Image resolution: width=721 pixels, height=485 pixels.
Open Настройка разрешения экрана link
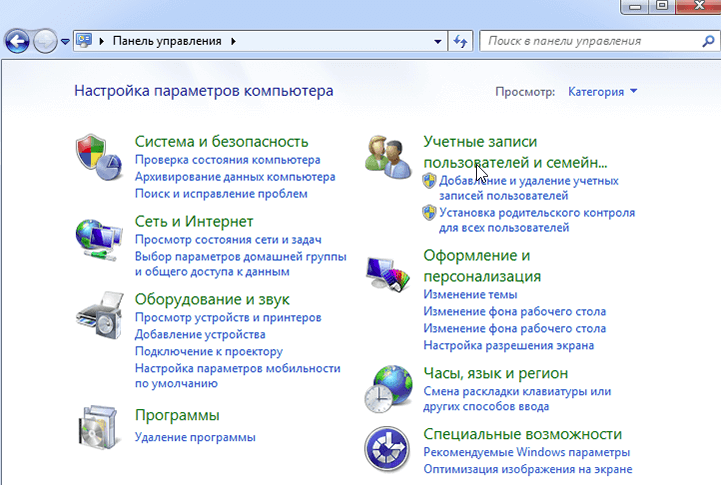[x=509, y=346]
